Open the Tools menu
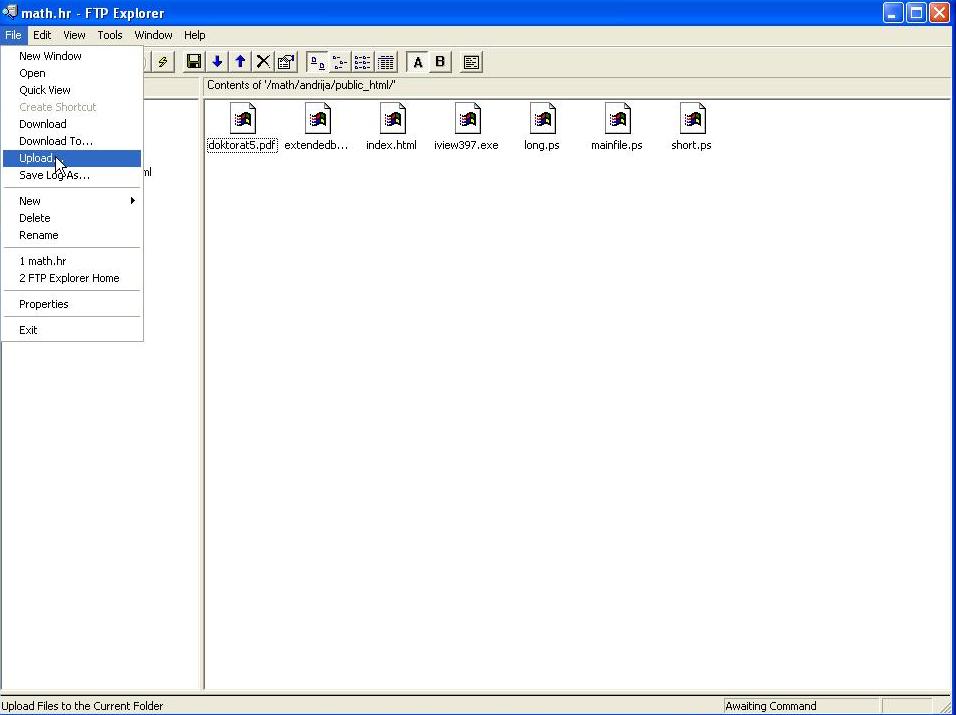The width and height of the screenshot is (956, 715). [110, 35]
